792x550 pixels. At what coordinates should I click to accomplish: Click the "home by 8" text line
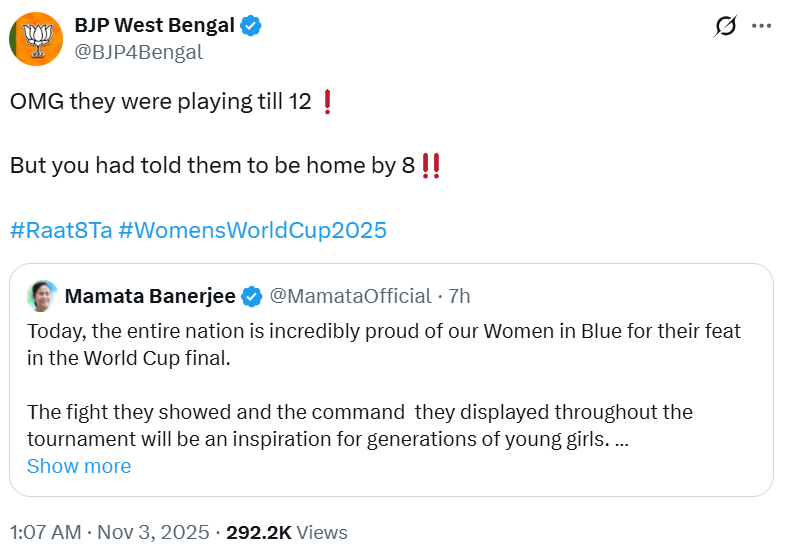click(x=212, y=165)
